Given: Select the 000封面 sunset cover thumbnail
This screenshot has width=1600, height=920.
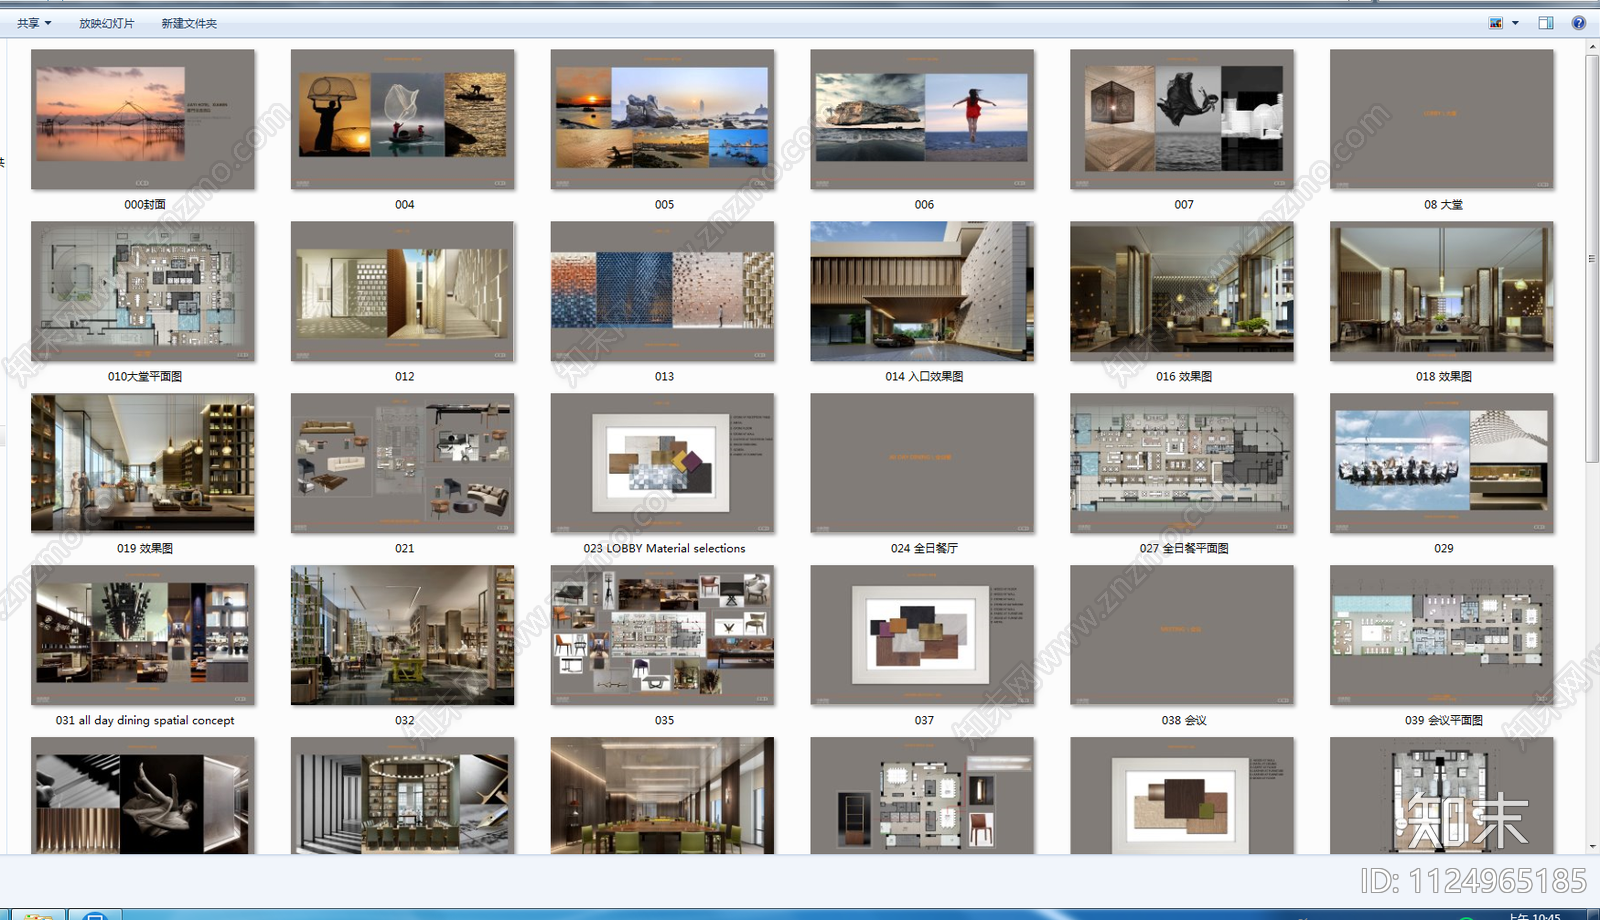Looking at the screenshot, I should pos(143,119).
